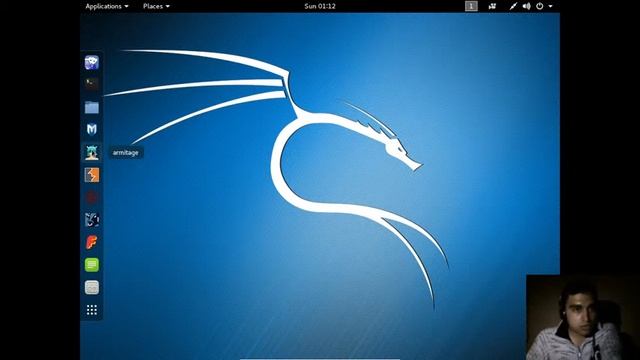Click the volume speaker icon
This screenshot has height=360, width=640.
pyautogui.click(x=527, y=6)
